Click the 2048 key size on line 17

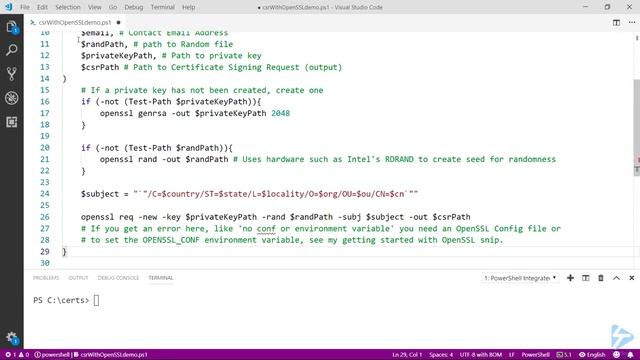(x=280, y=113)
